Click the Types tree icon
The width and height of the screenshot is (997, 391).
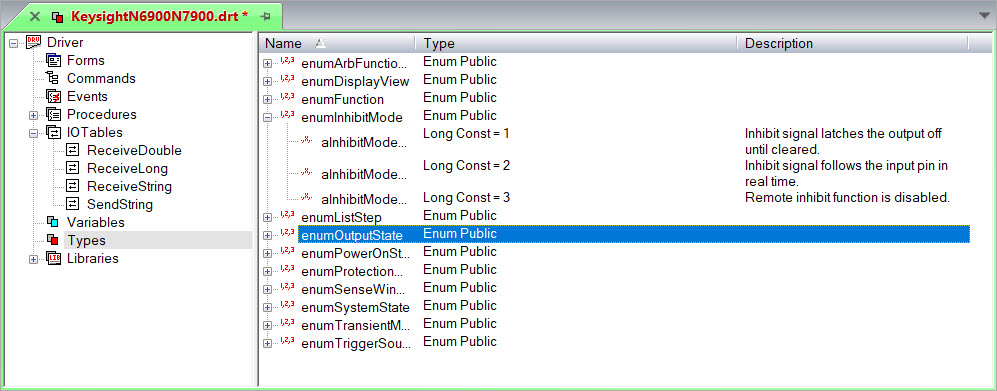[53, 240]
